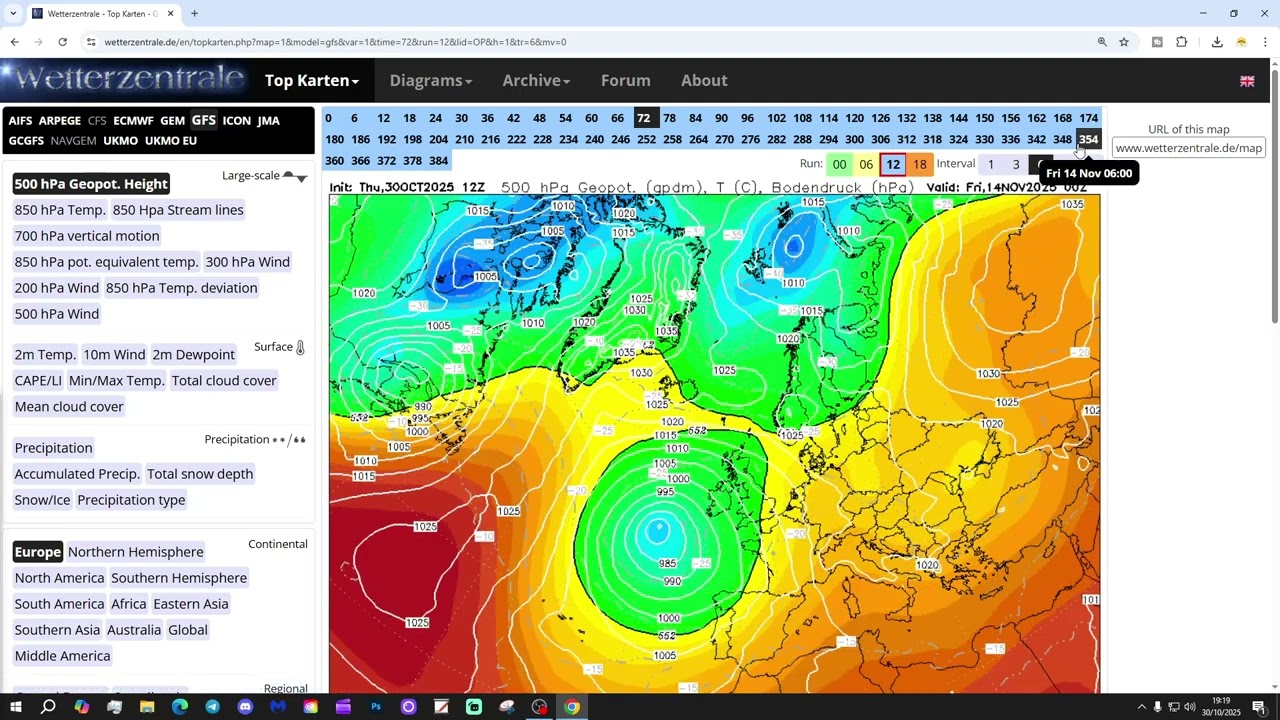This screenshot has height=720, width=1280.
Task: Open the About page
Action: pyautogui.click(x=704, y=81)
